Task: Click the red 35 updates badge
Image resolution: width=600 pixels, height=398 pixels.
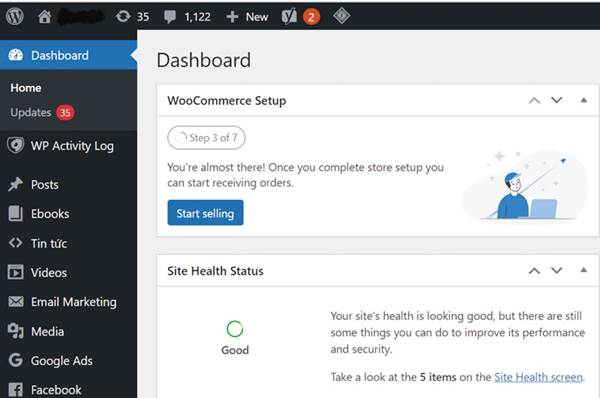Action: tap(65, 113)
